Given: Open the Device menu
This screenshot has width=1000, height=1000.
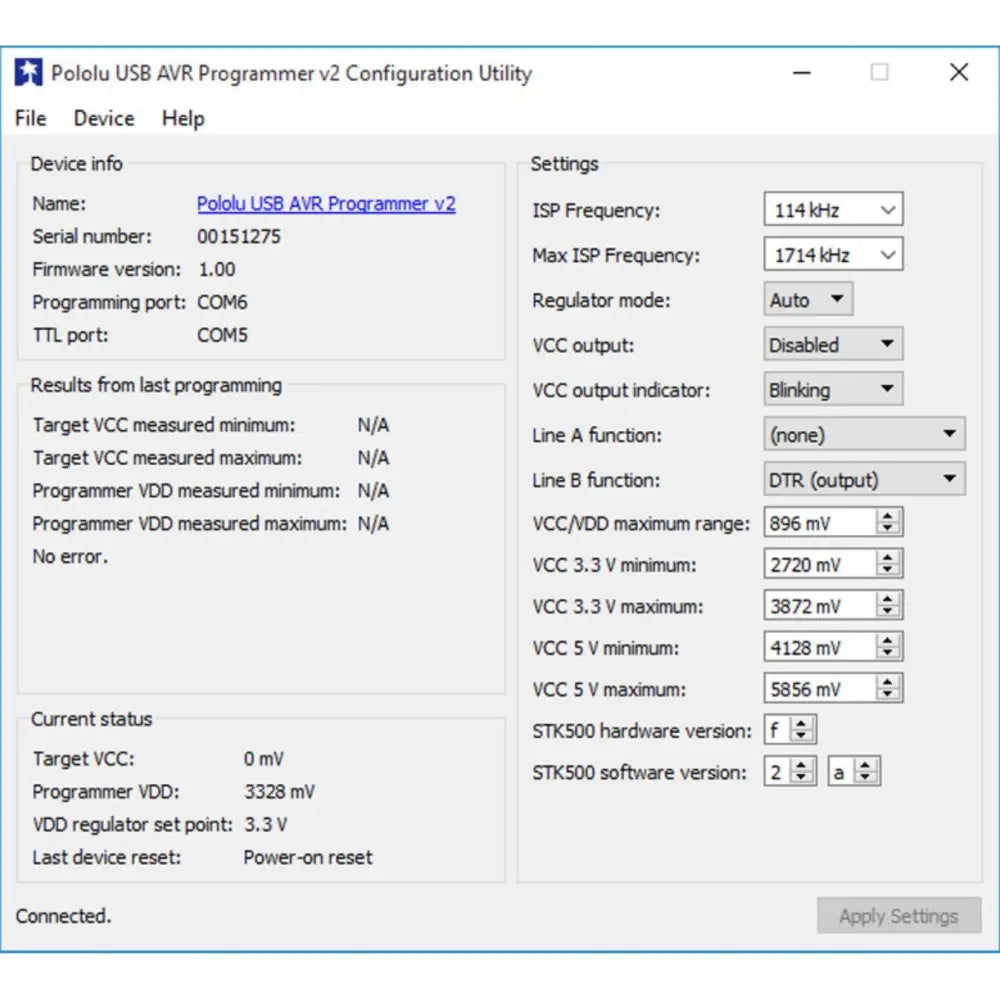Looking at the screenshot, I should tap(104, 118).
